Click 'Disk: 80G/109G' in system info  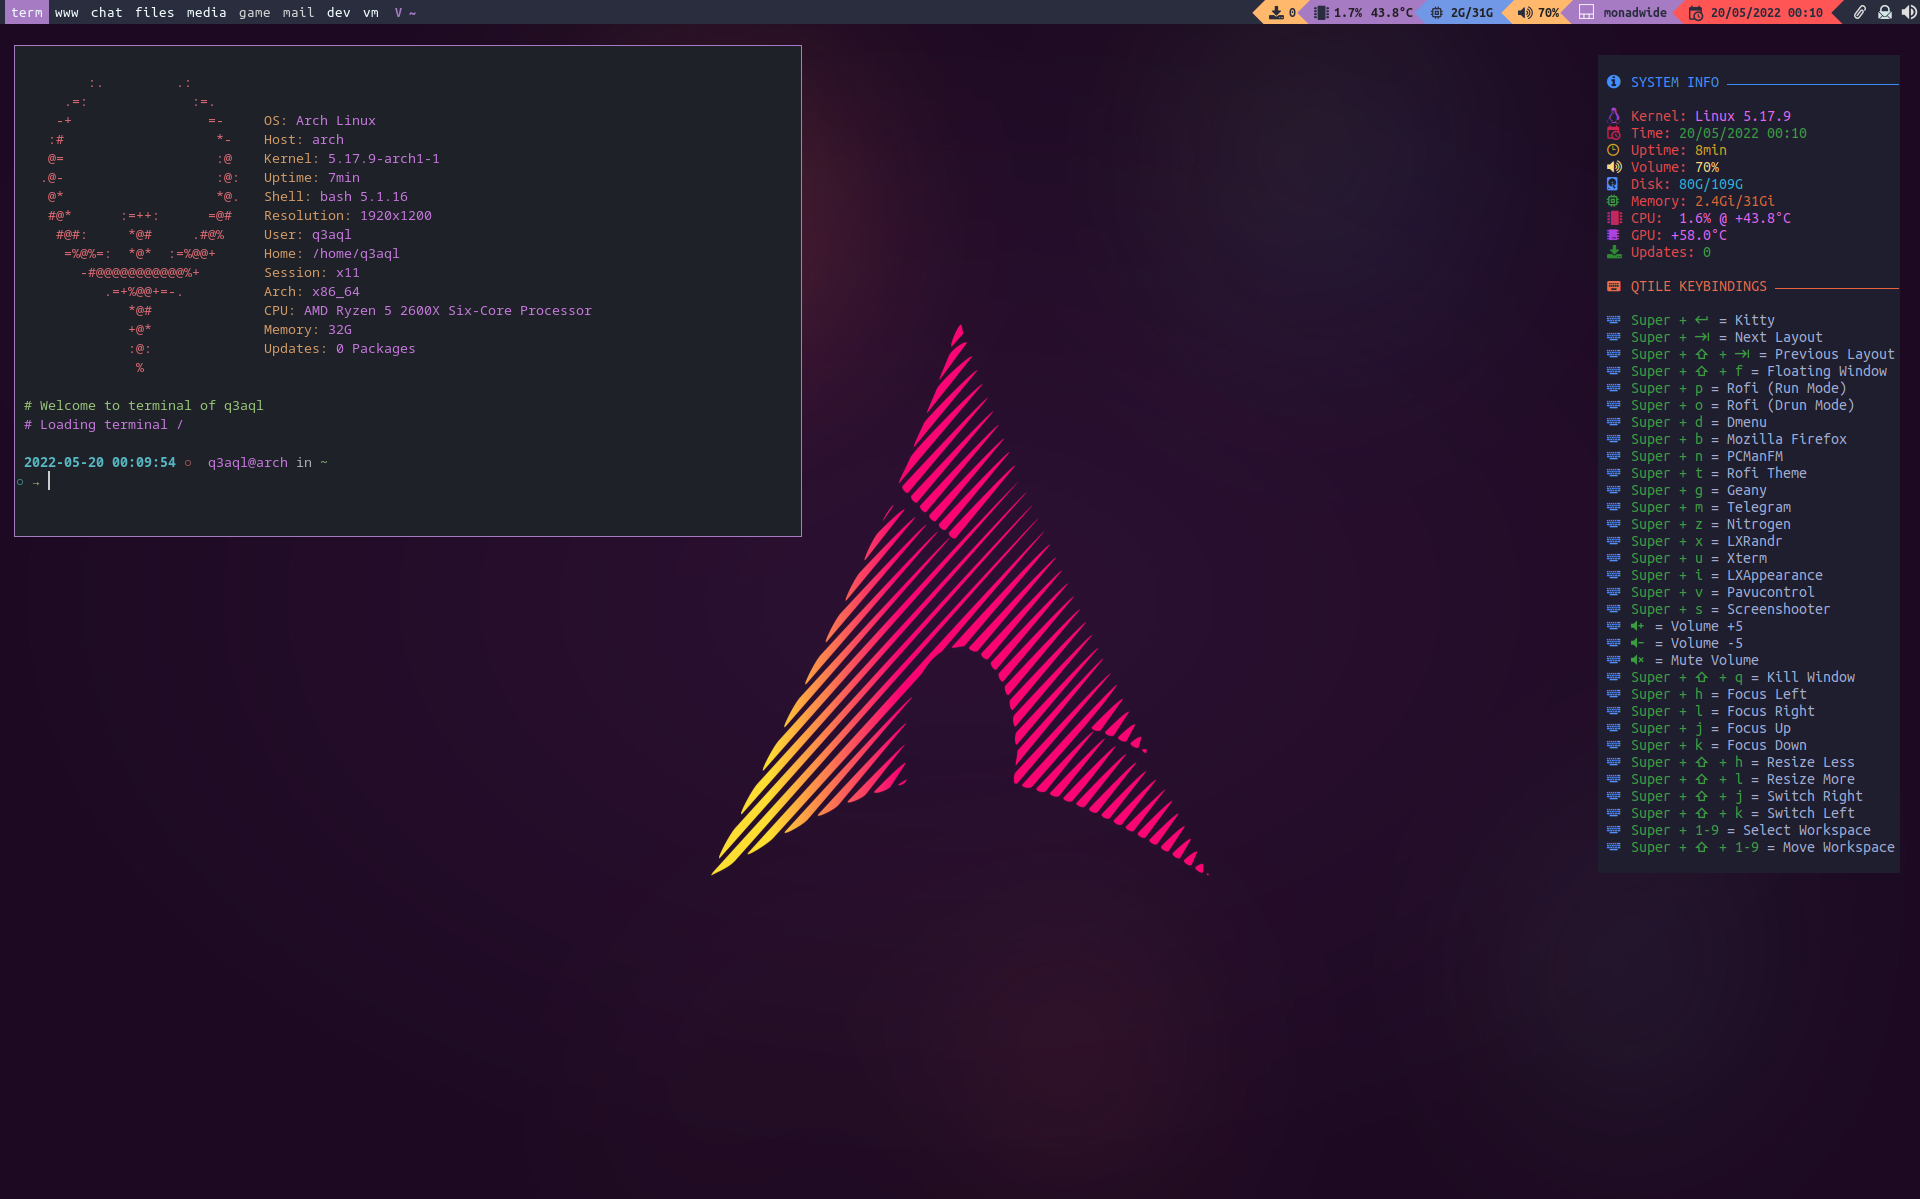(1686, 184)
